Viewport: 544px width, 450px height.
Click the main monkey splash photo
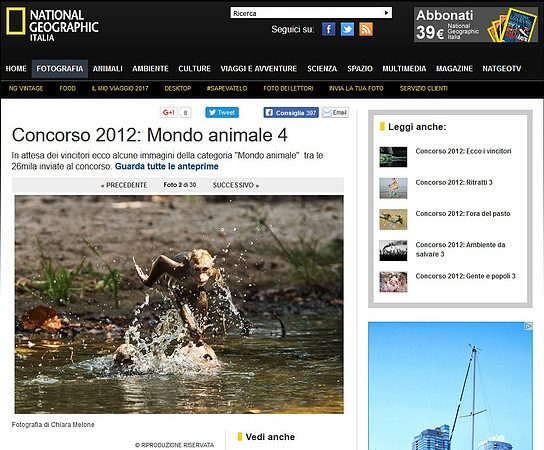(x=179, y=304)
